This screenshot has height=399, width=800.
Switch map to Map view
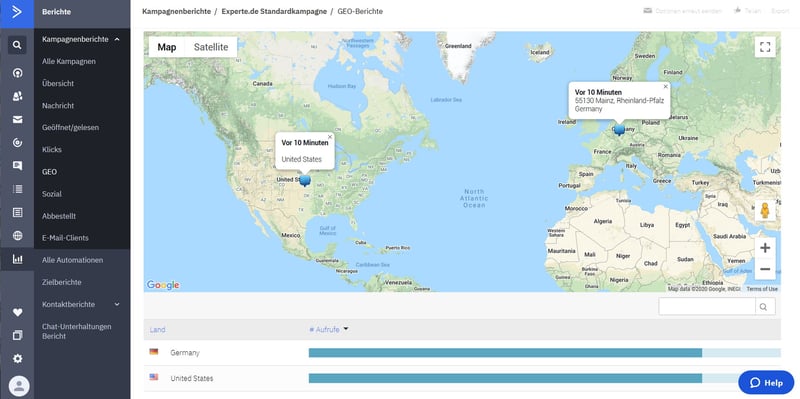[x=167, y=47]
